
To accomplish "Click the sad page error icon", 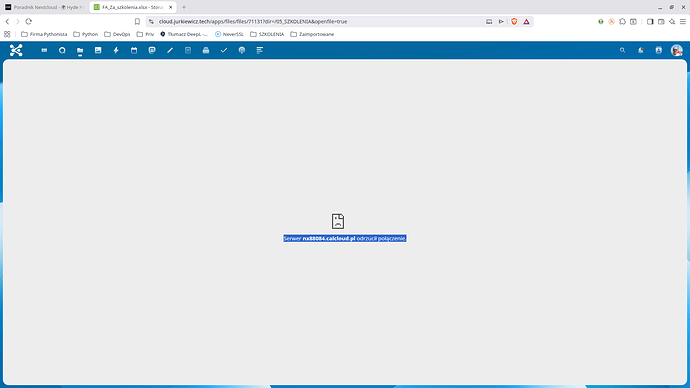I will pyautogui.click(x=338, y=221).
